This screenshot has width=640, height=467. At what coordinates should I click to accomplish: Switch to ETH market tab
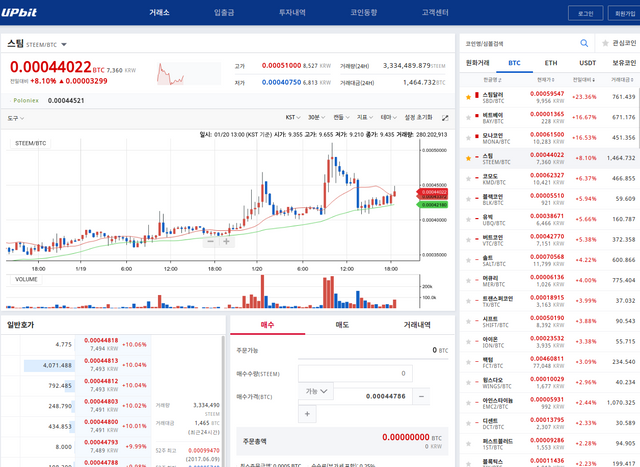[x=551, y=63]
